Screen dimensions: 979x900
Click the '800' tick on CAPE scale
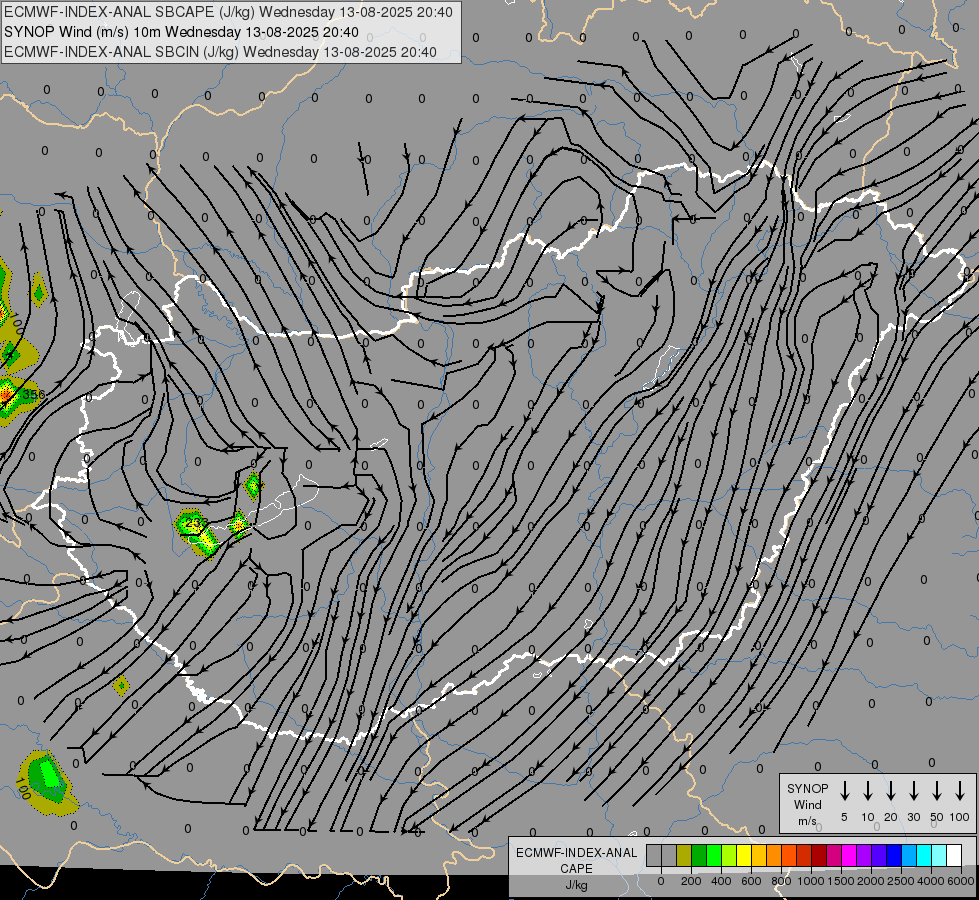tap(781, 881)
